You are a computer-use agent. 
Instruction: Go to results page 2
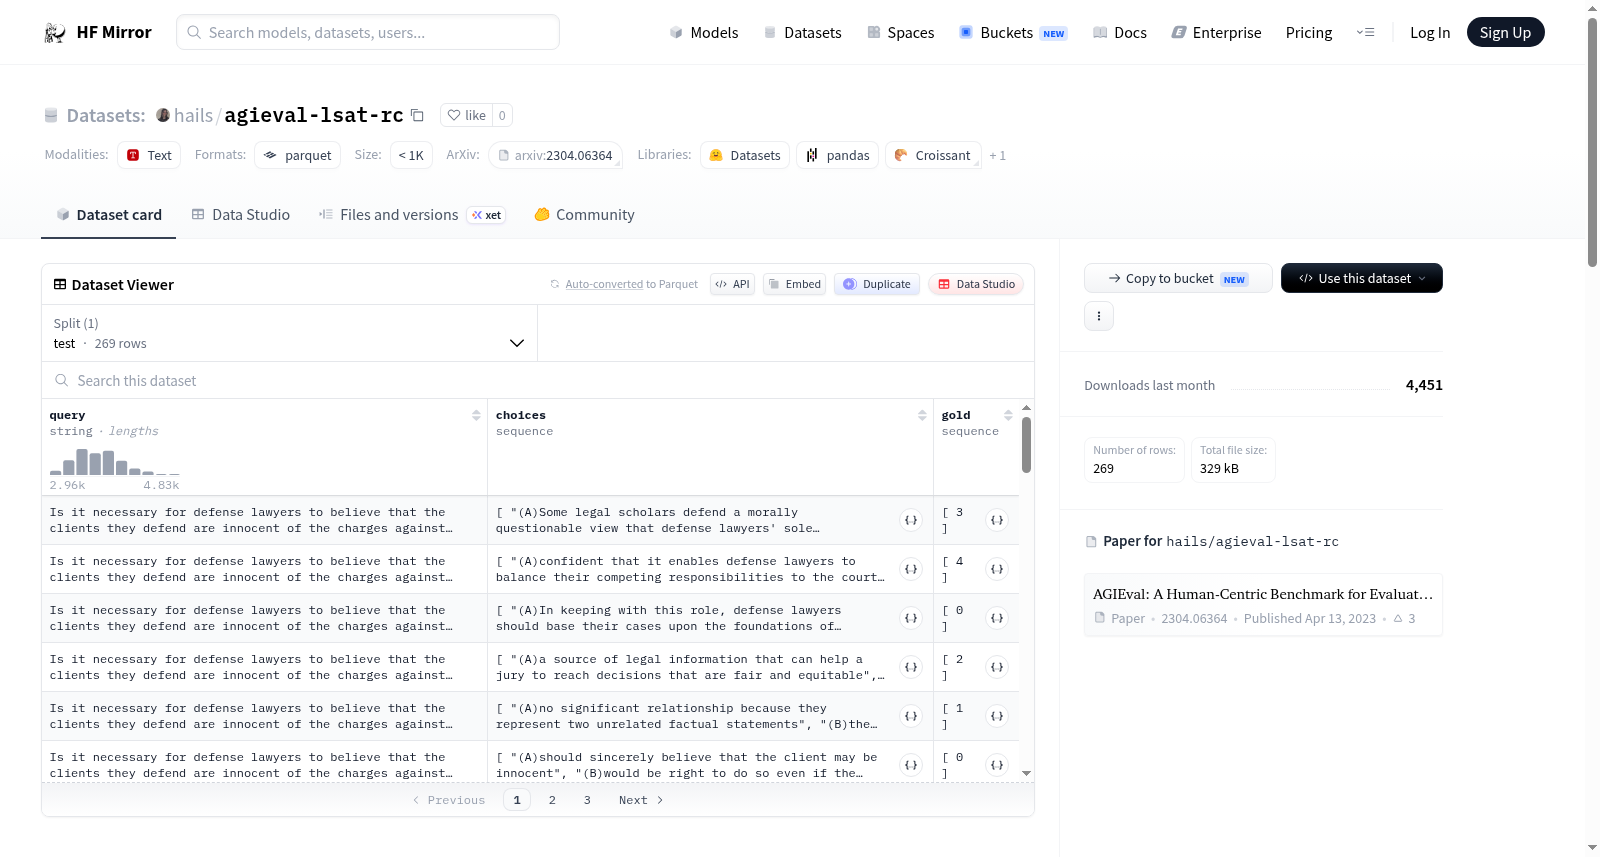tap(552, 800)
